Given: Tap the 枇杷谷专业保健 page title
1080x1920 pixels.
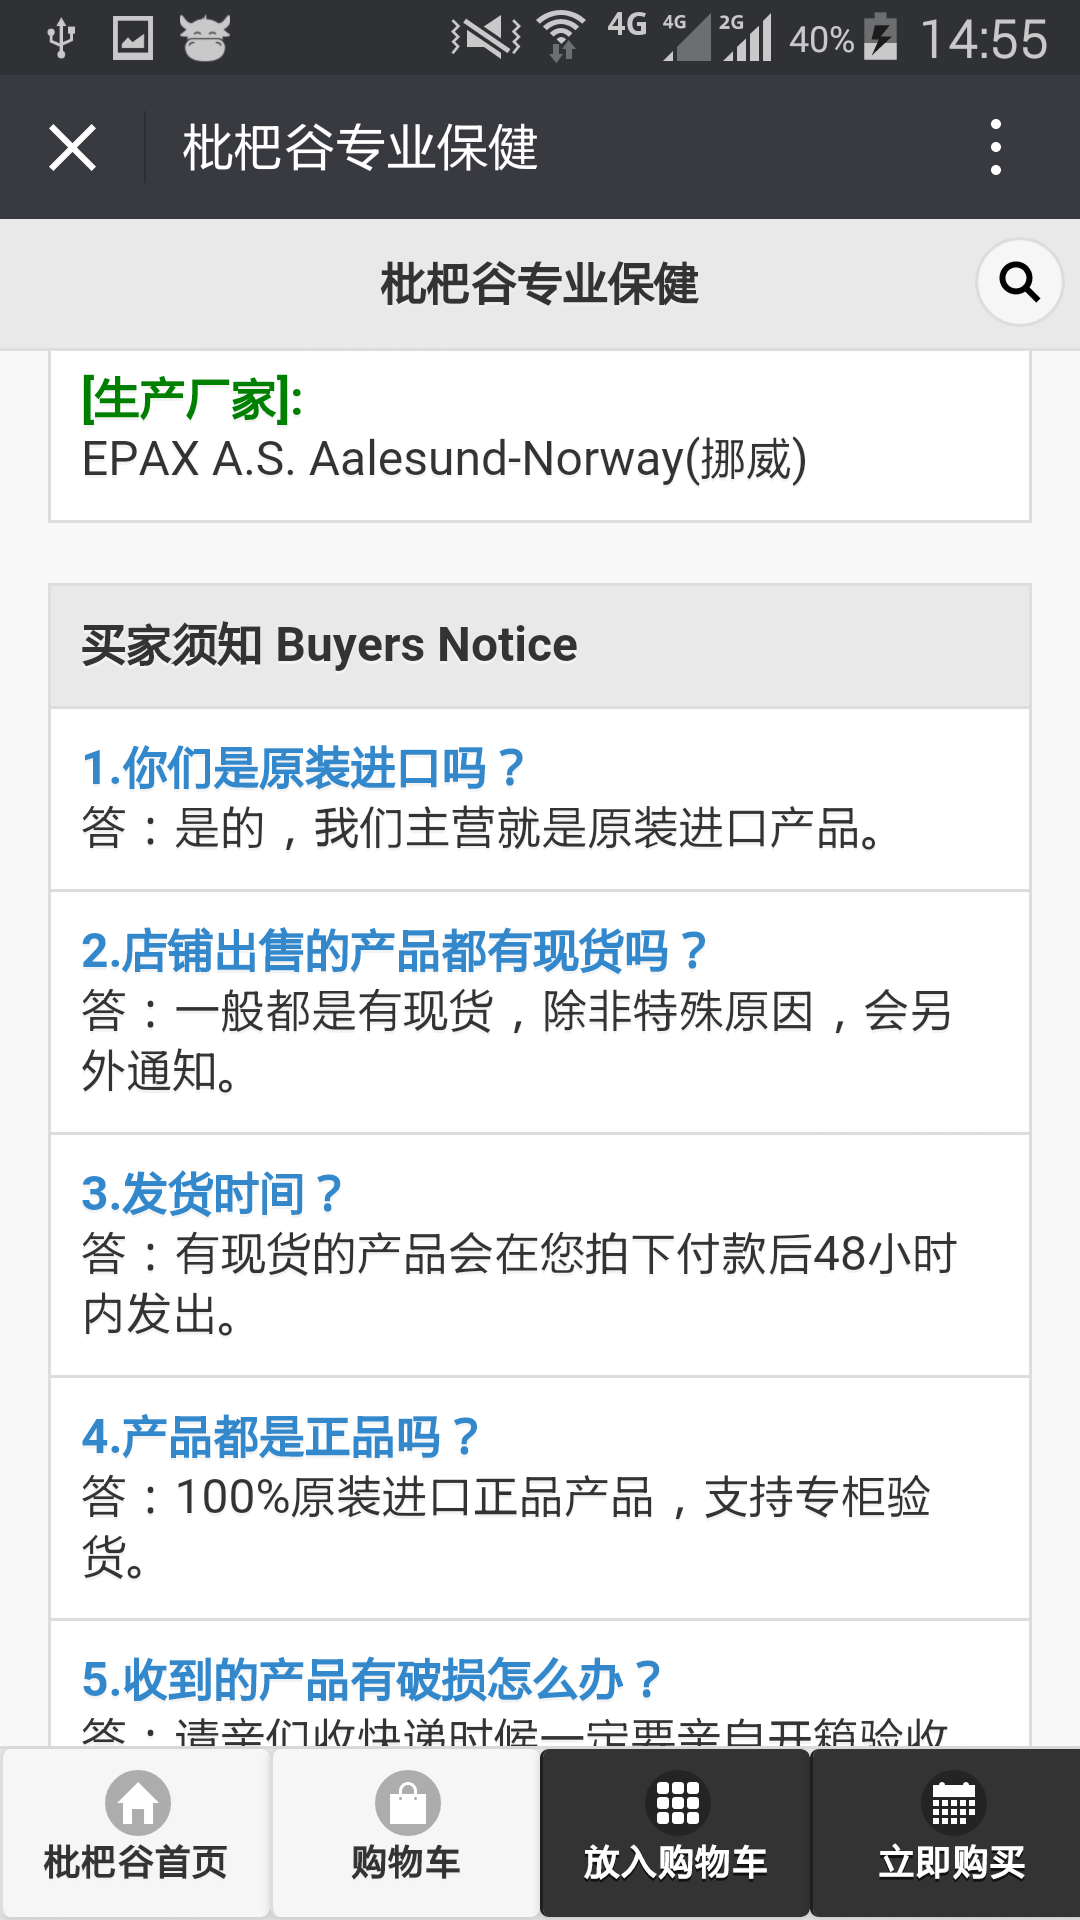Looking at the screenshot, I should click(539, 284).
